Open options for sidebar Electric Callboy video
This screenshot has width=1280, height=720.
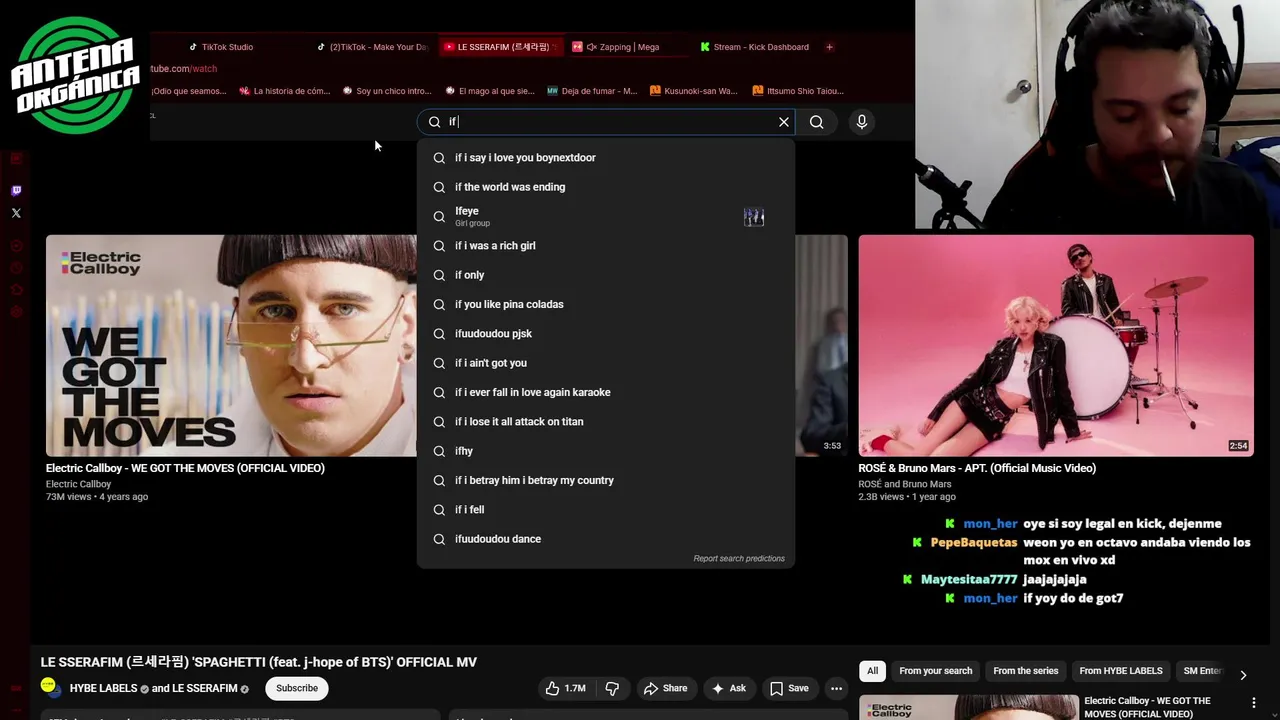coord(1254,703)
